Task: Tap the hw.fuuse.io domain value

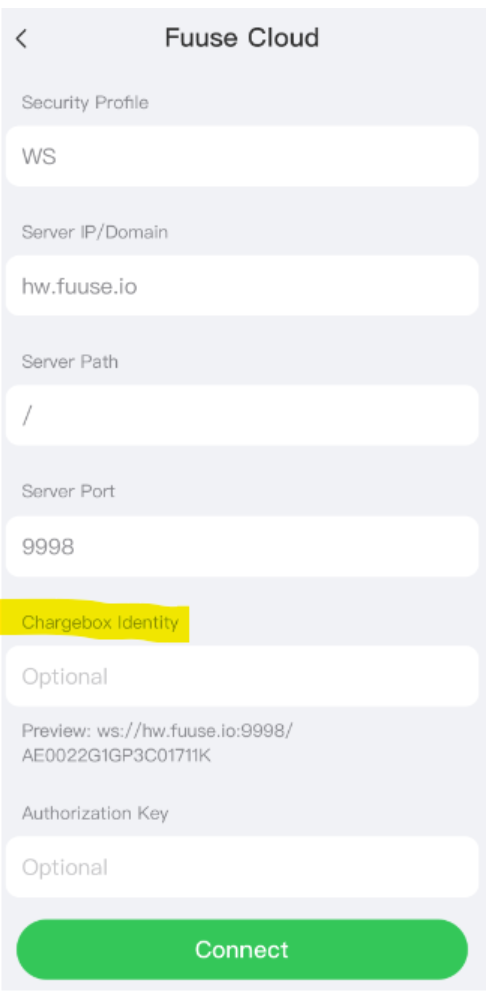Action: 79,286
